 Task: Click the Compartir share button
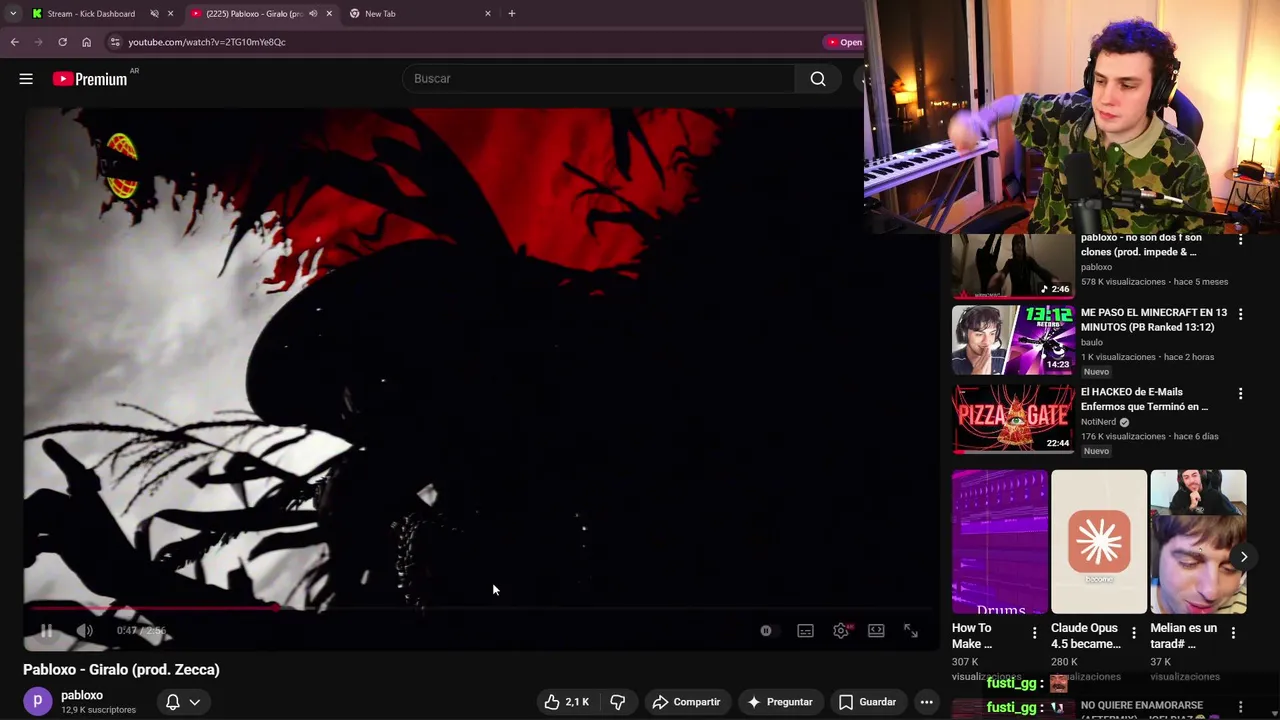pyautogui.click(x=686, y=702)
